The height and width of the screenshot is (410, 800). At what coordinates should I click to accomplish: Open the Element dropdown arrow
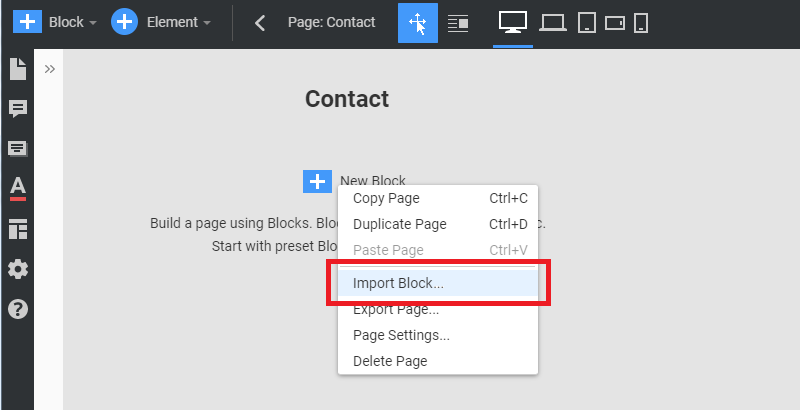click(207, 23)
